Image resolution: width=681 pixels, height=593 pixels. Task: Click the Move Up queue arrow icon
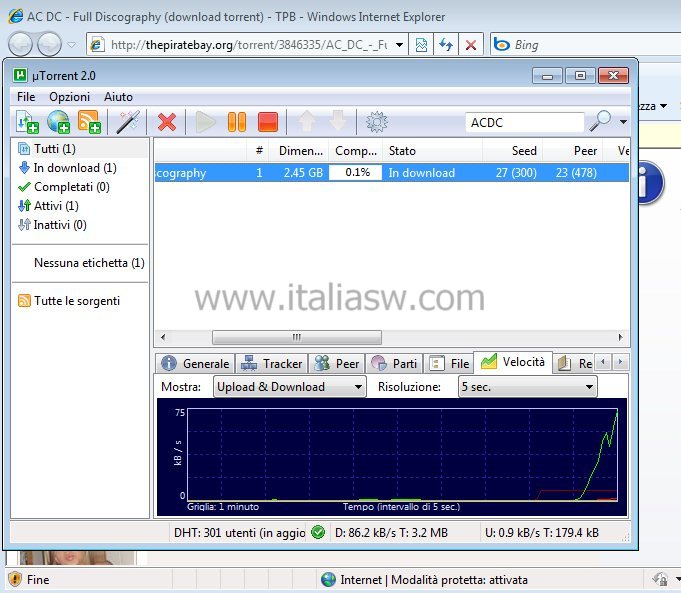point(307,121)
